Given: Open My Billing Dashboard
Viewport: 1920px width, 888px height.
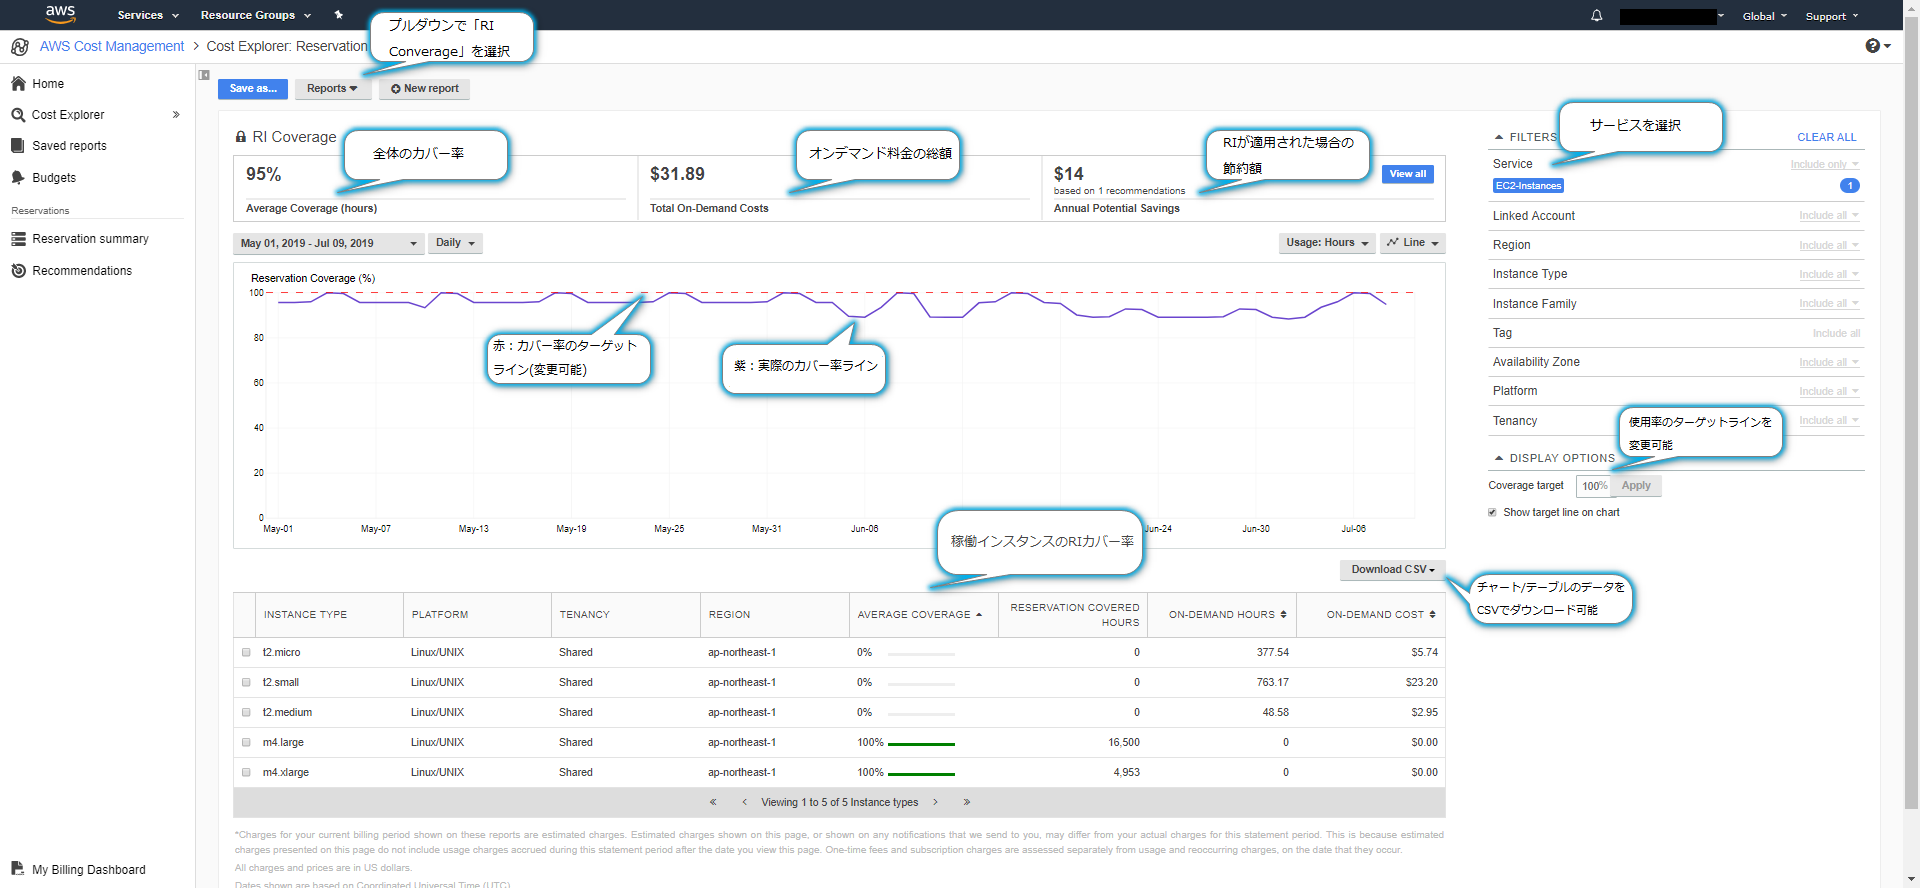Looking at the screenshot, I should click(x=89, y=870).
